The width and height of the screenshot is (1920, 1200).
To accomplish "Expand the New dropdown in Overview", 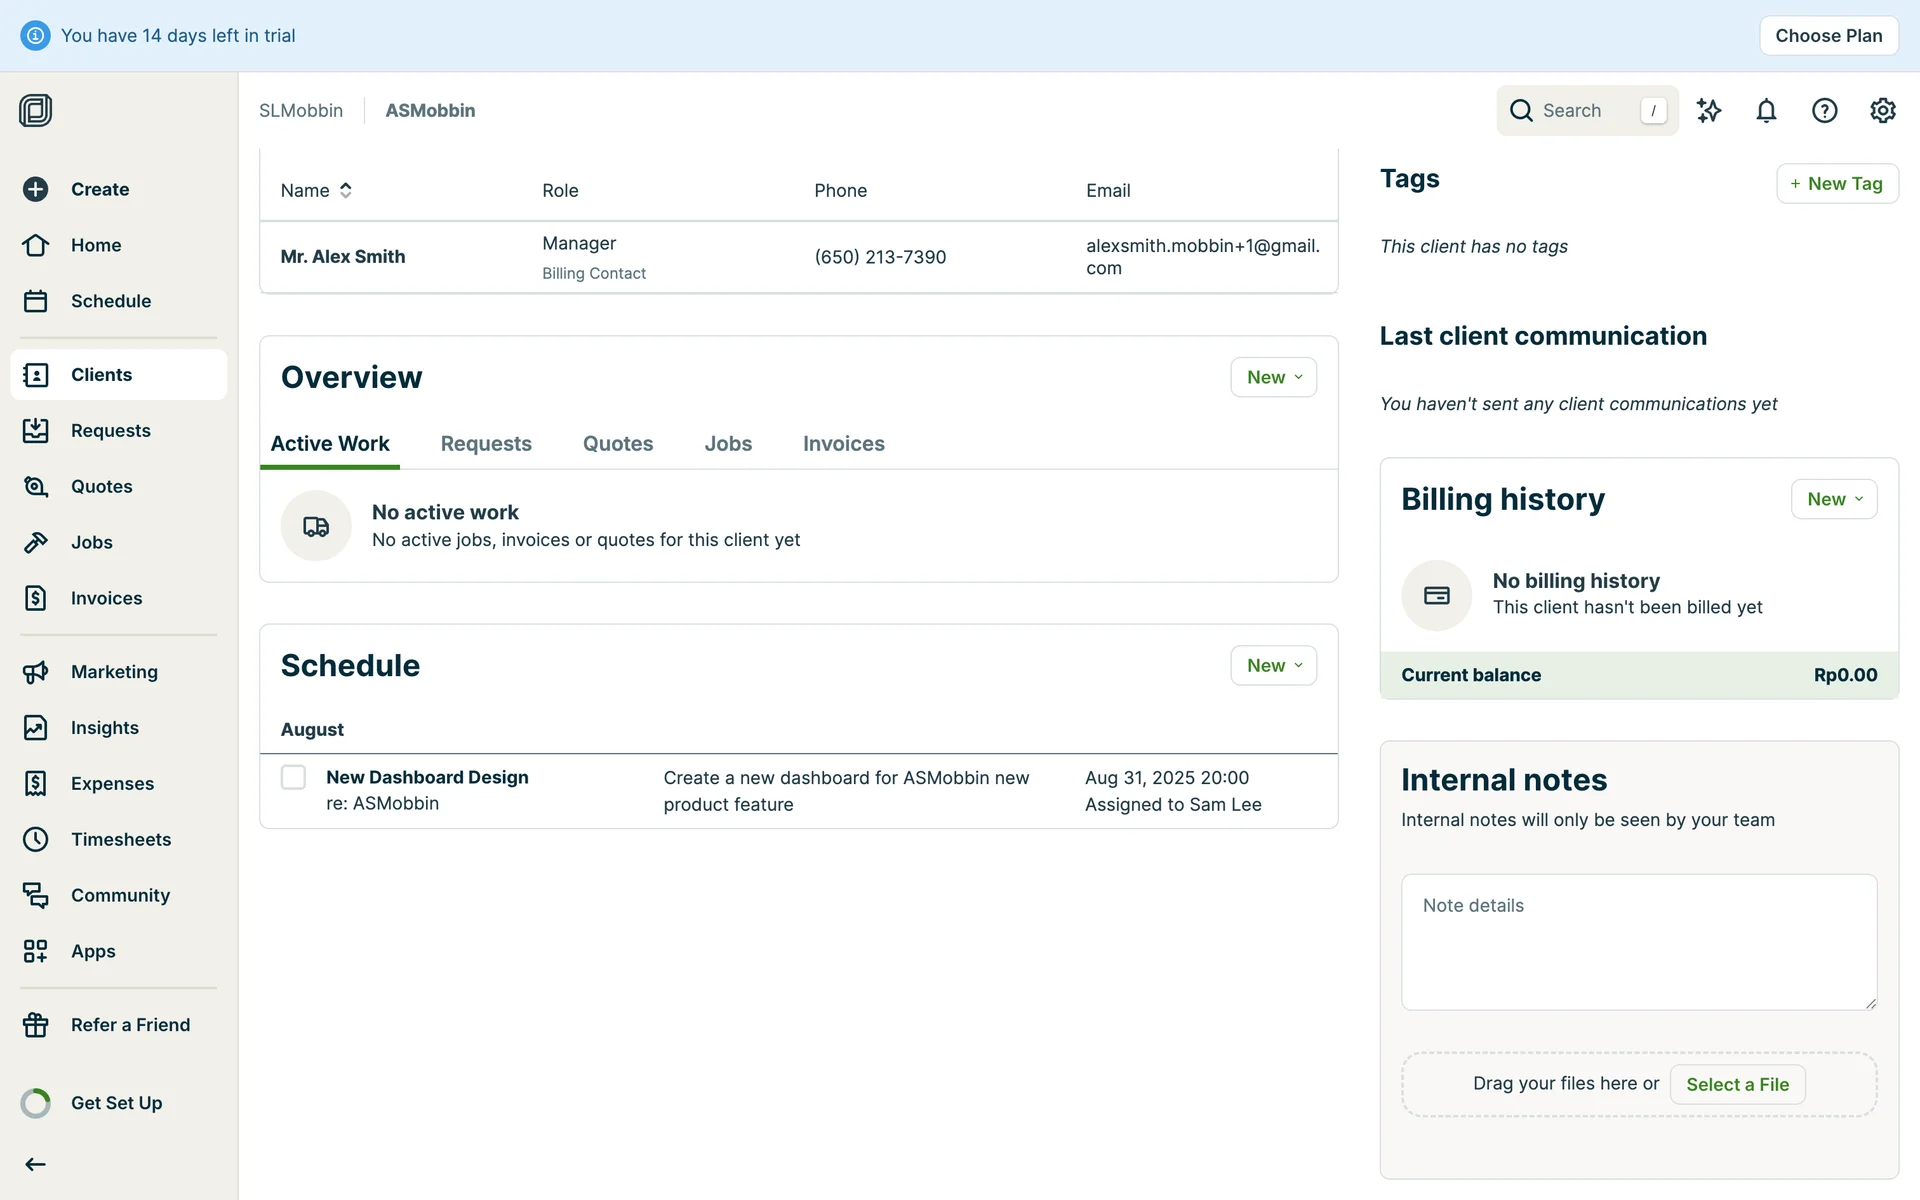I will [x=1273, y=377].
